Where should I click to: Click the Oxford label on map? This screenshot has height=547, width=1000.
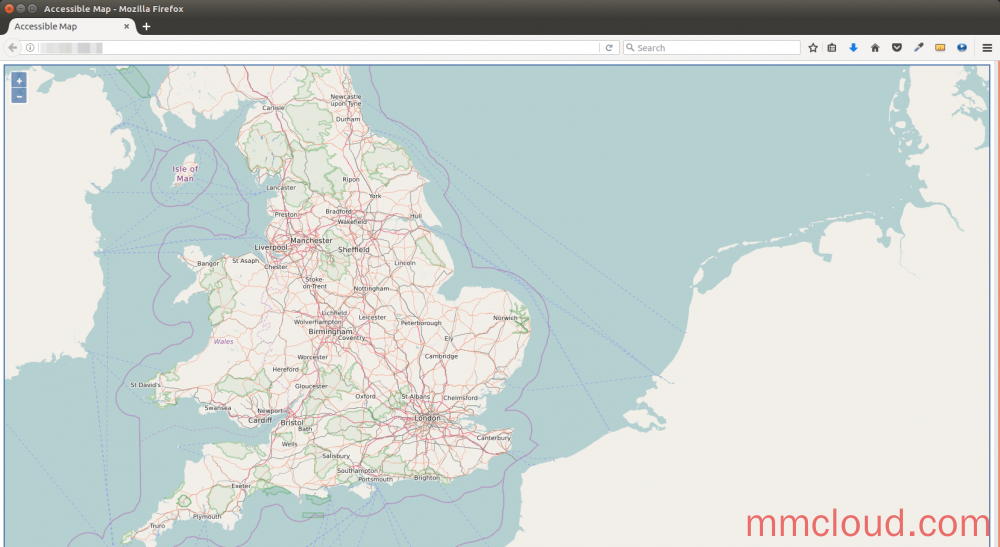(365, 396)
